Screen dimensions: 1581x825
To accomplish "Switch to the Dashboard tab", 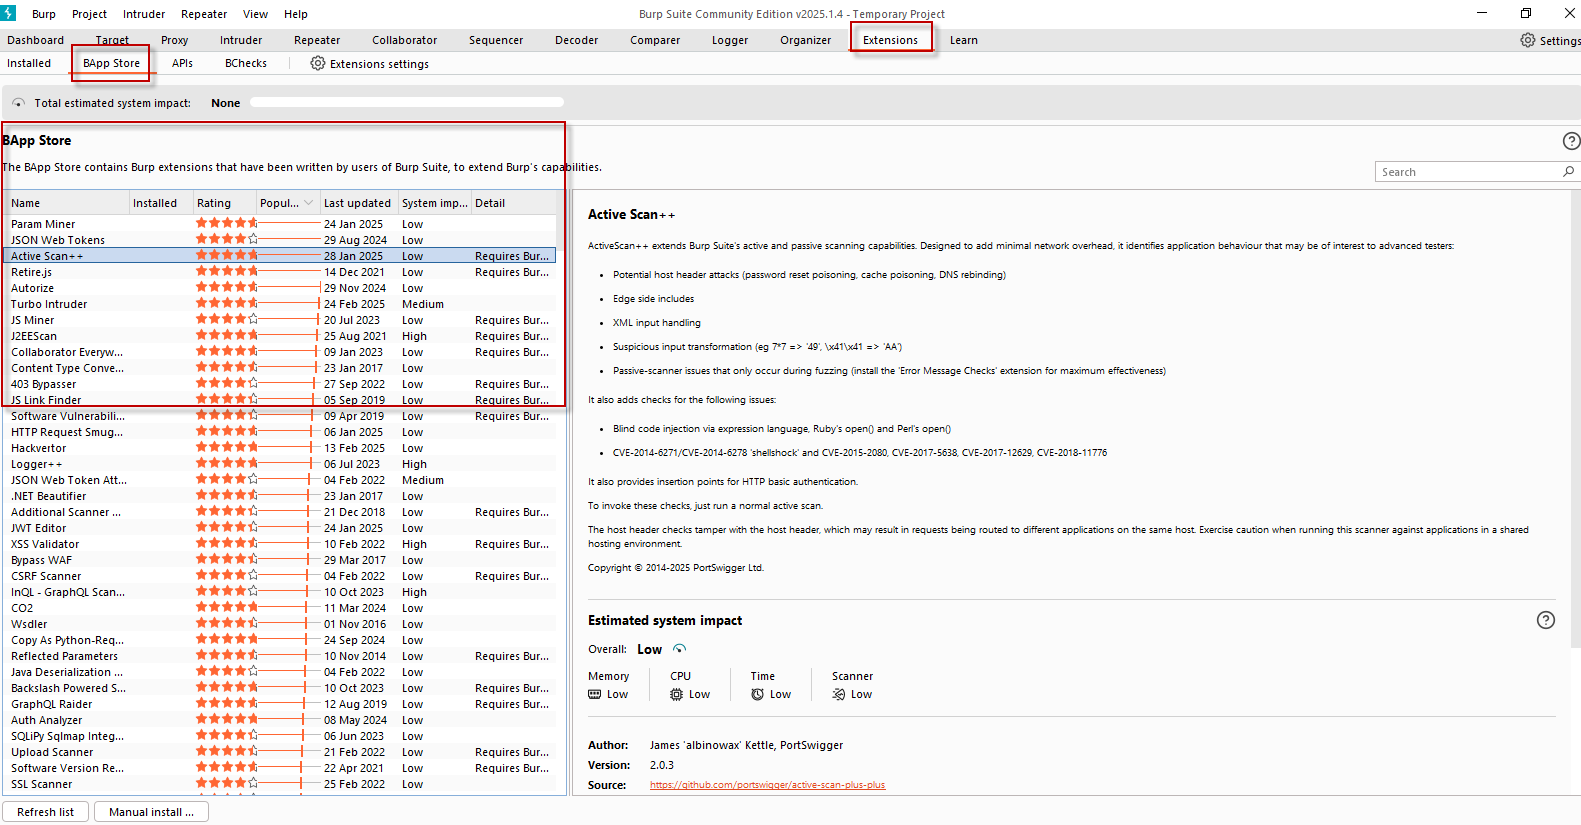I will pyautogui.click(x=35, y=40).
